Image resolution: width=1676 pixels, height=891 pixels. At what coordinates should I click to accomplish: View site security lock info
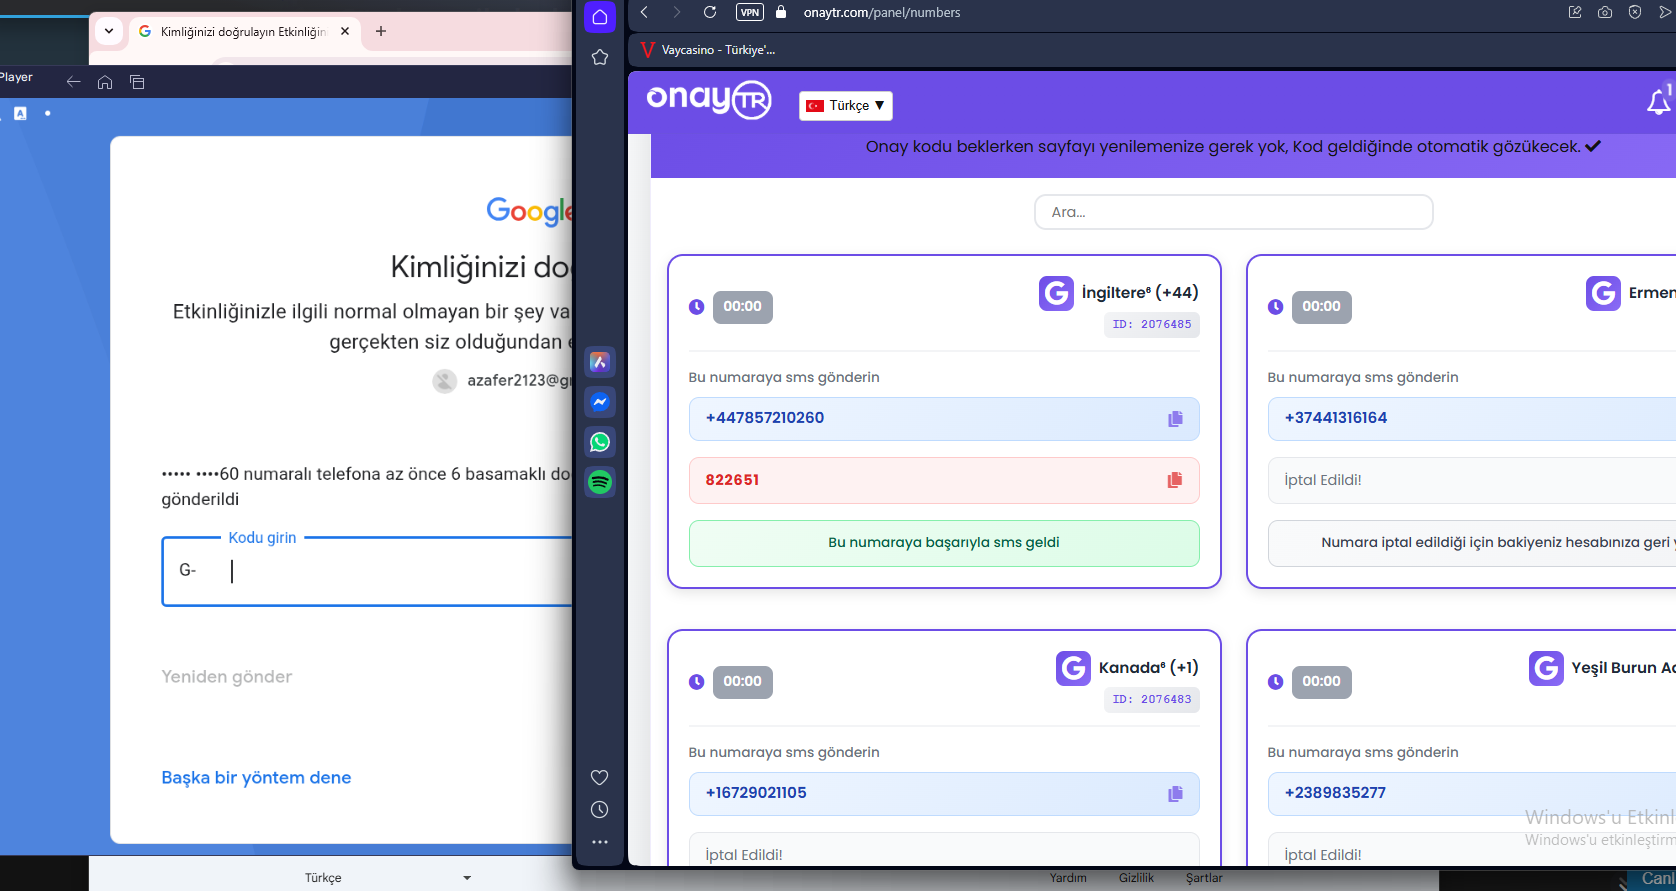[782, 12]
